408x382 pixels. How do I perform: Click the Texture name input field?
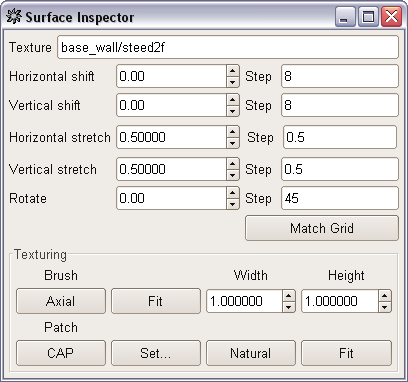tap(228, 47)
